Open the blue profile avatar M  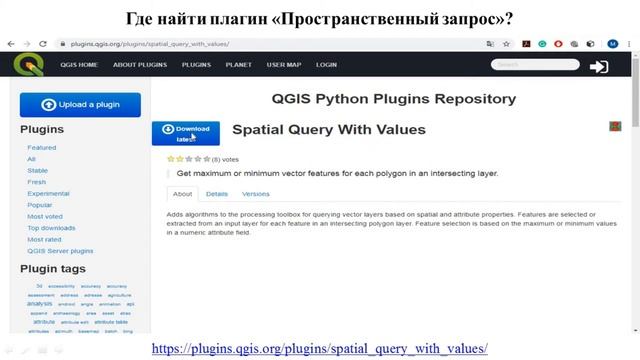point(612,44)
